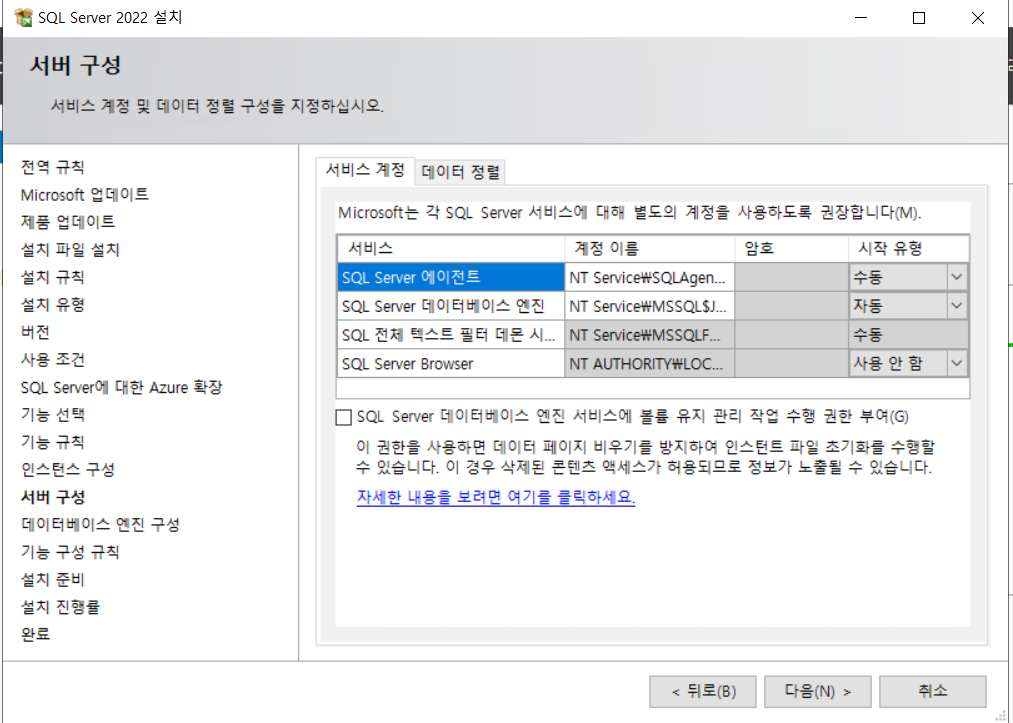Select 설치 규칙 step in sidebar
This screenshot has width=1013, height=723.
(52, 277)
